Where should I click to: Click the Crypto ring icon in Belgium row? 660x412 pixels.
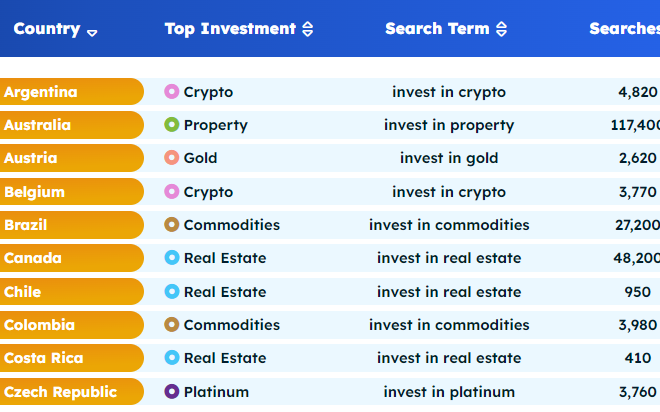[171, 192]
